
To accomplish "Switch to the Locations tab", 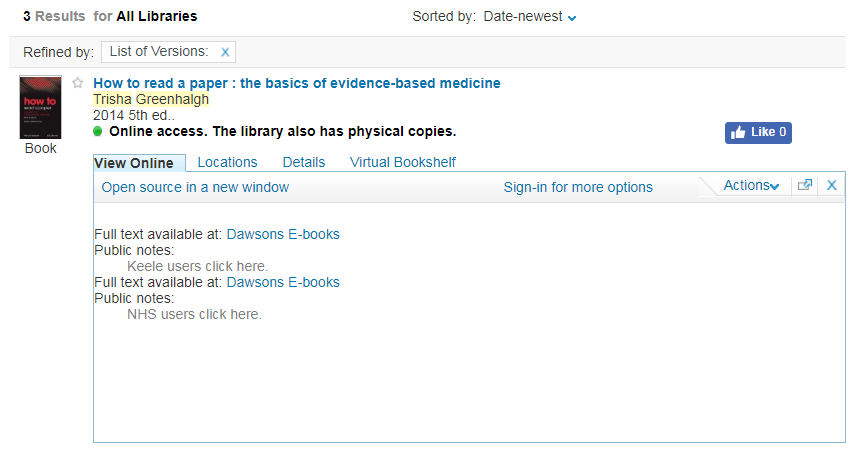I will click(x=227, y=162).
